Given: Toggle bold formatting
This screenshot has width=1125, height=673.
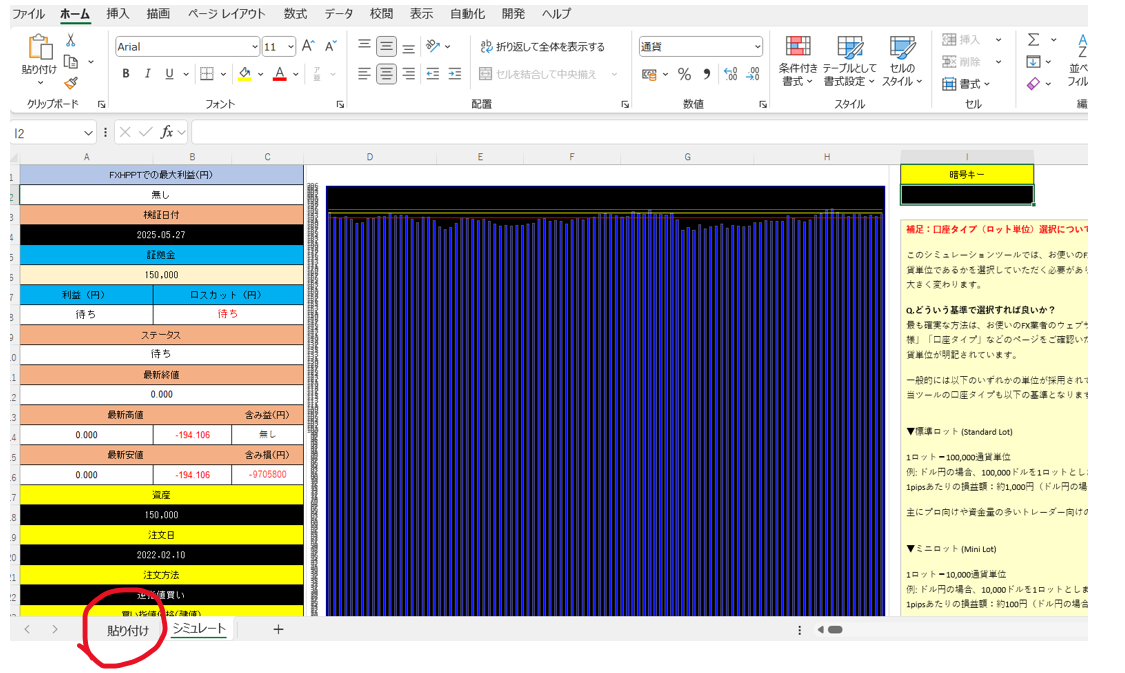Looking at the screenshot, I should click(125, 74).
